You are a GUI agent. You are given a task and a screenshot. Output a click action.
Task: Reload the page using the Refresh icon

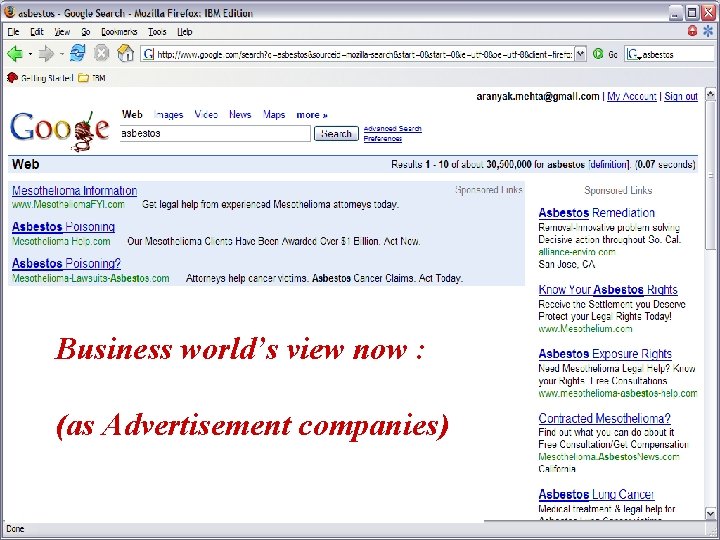(x=77, y=54)
